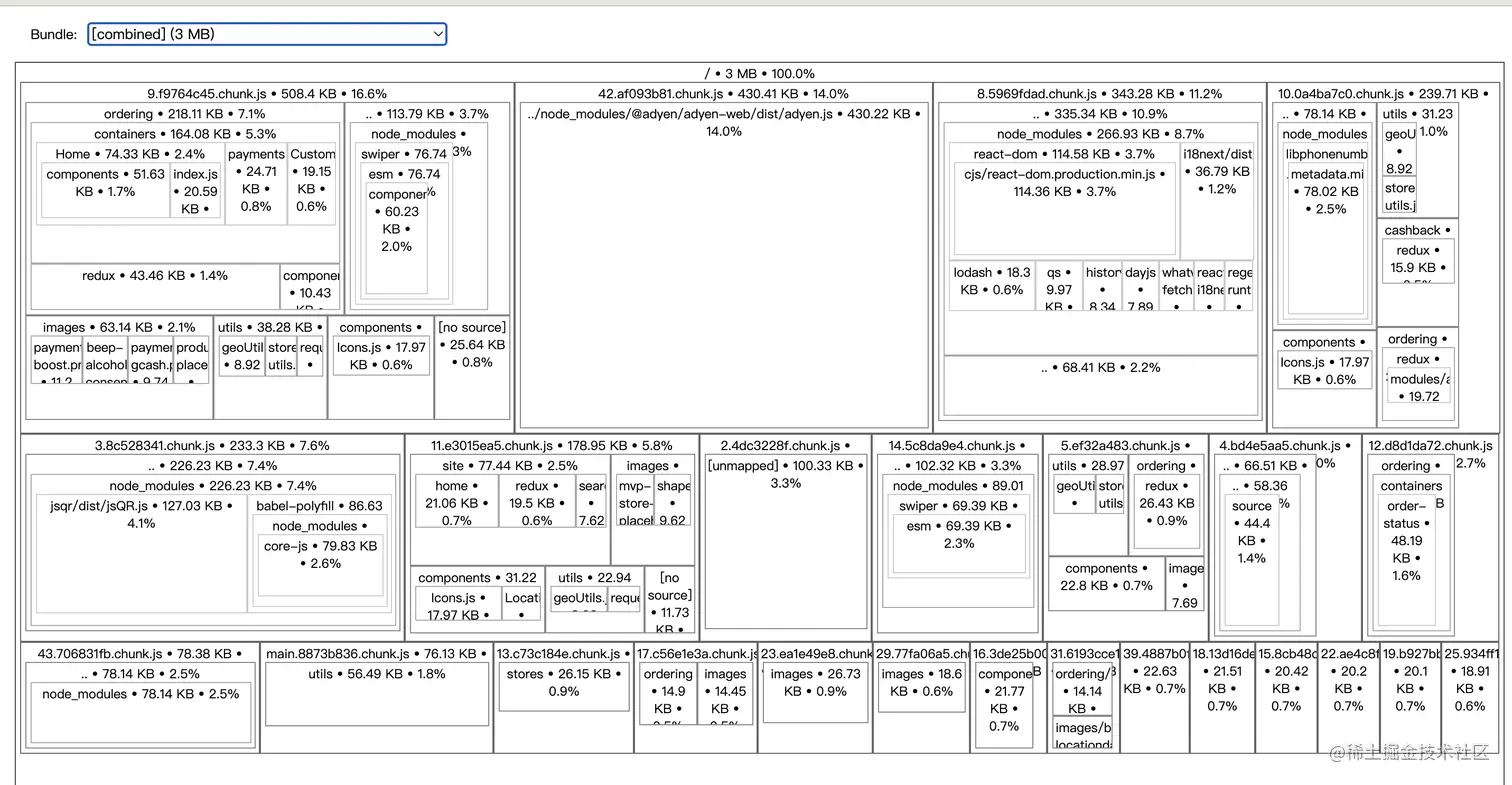Select the images 18.6 KB 0.6% block
This screenshot has width=1512, height=785.
click(923, 688)
